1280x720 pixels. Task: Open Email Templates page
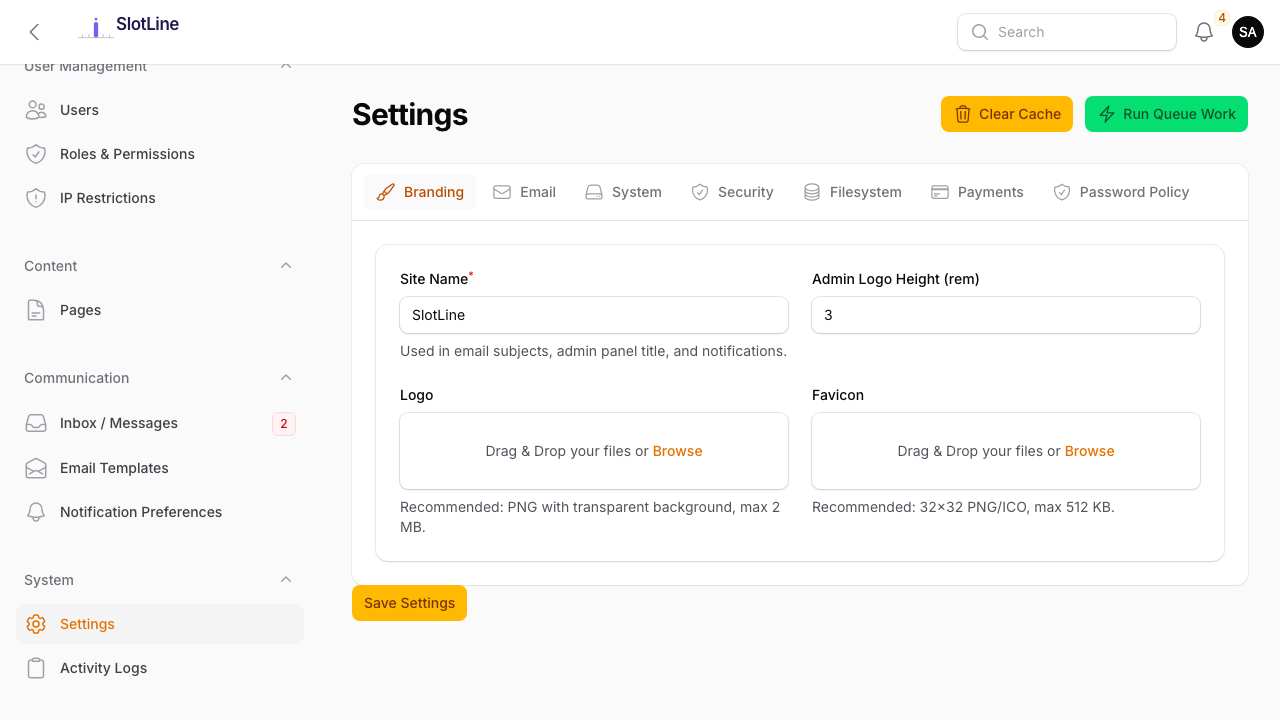(x=160, y=468)
